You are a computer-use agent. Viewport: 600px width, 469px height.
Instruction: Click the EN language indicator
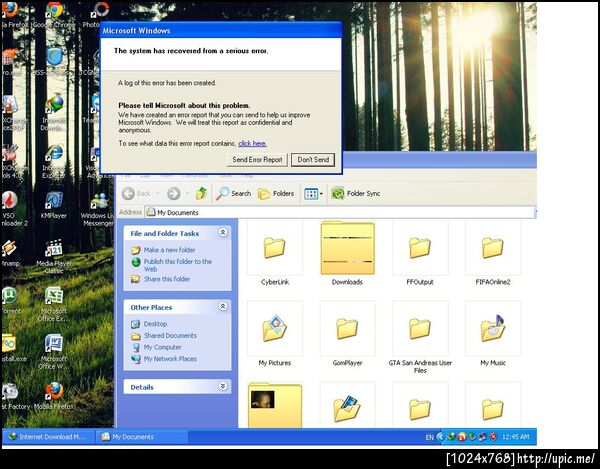click(430, 437)
